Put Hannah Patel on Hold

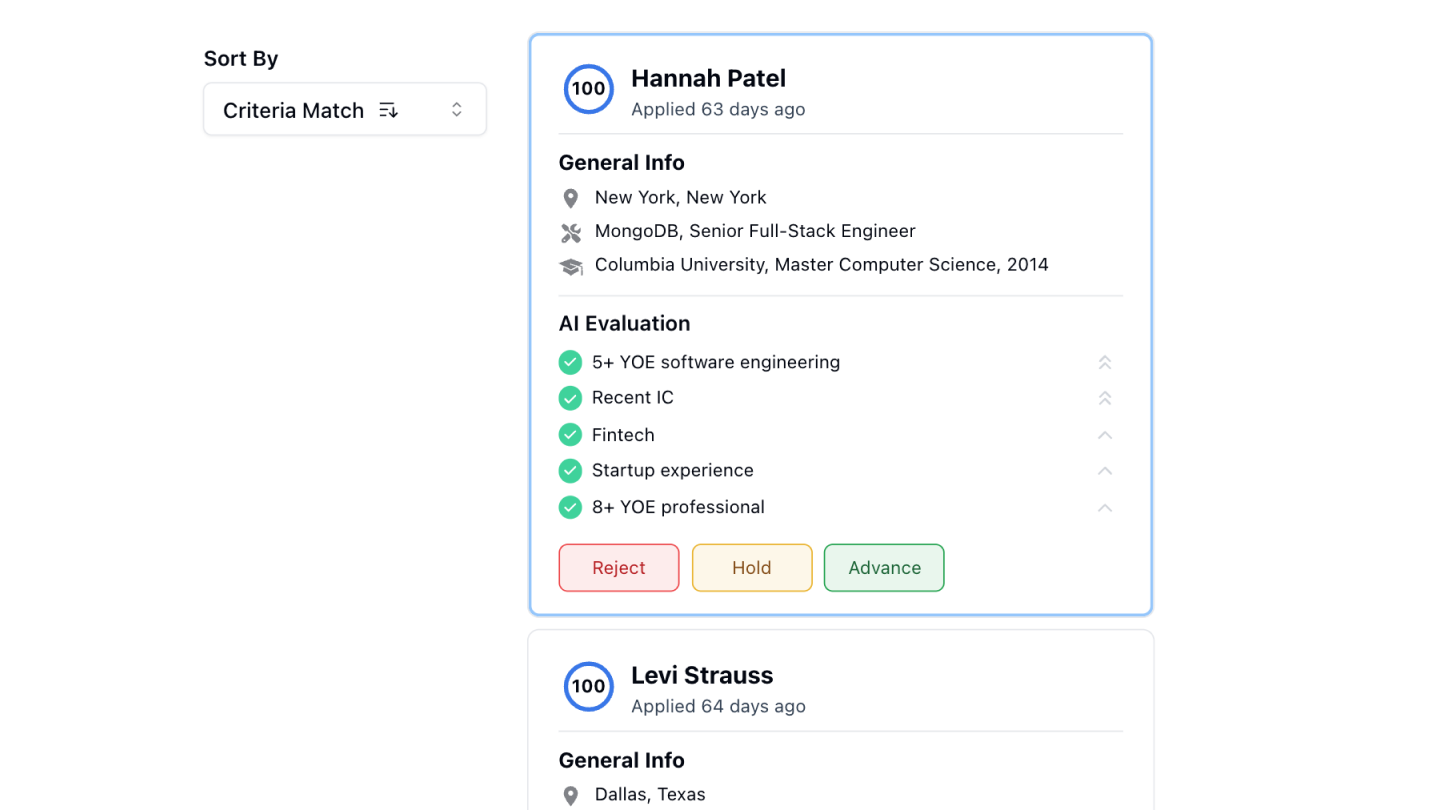pos(751,568)
